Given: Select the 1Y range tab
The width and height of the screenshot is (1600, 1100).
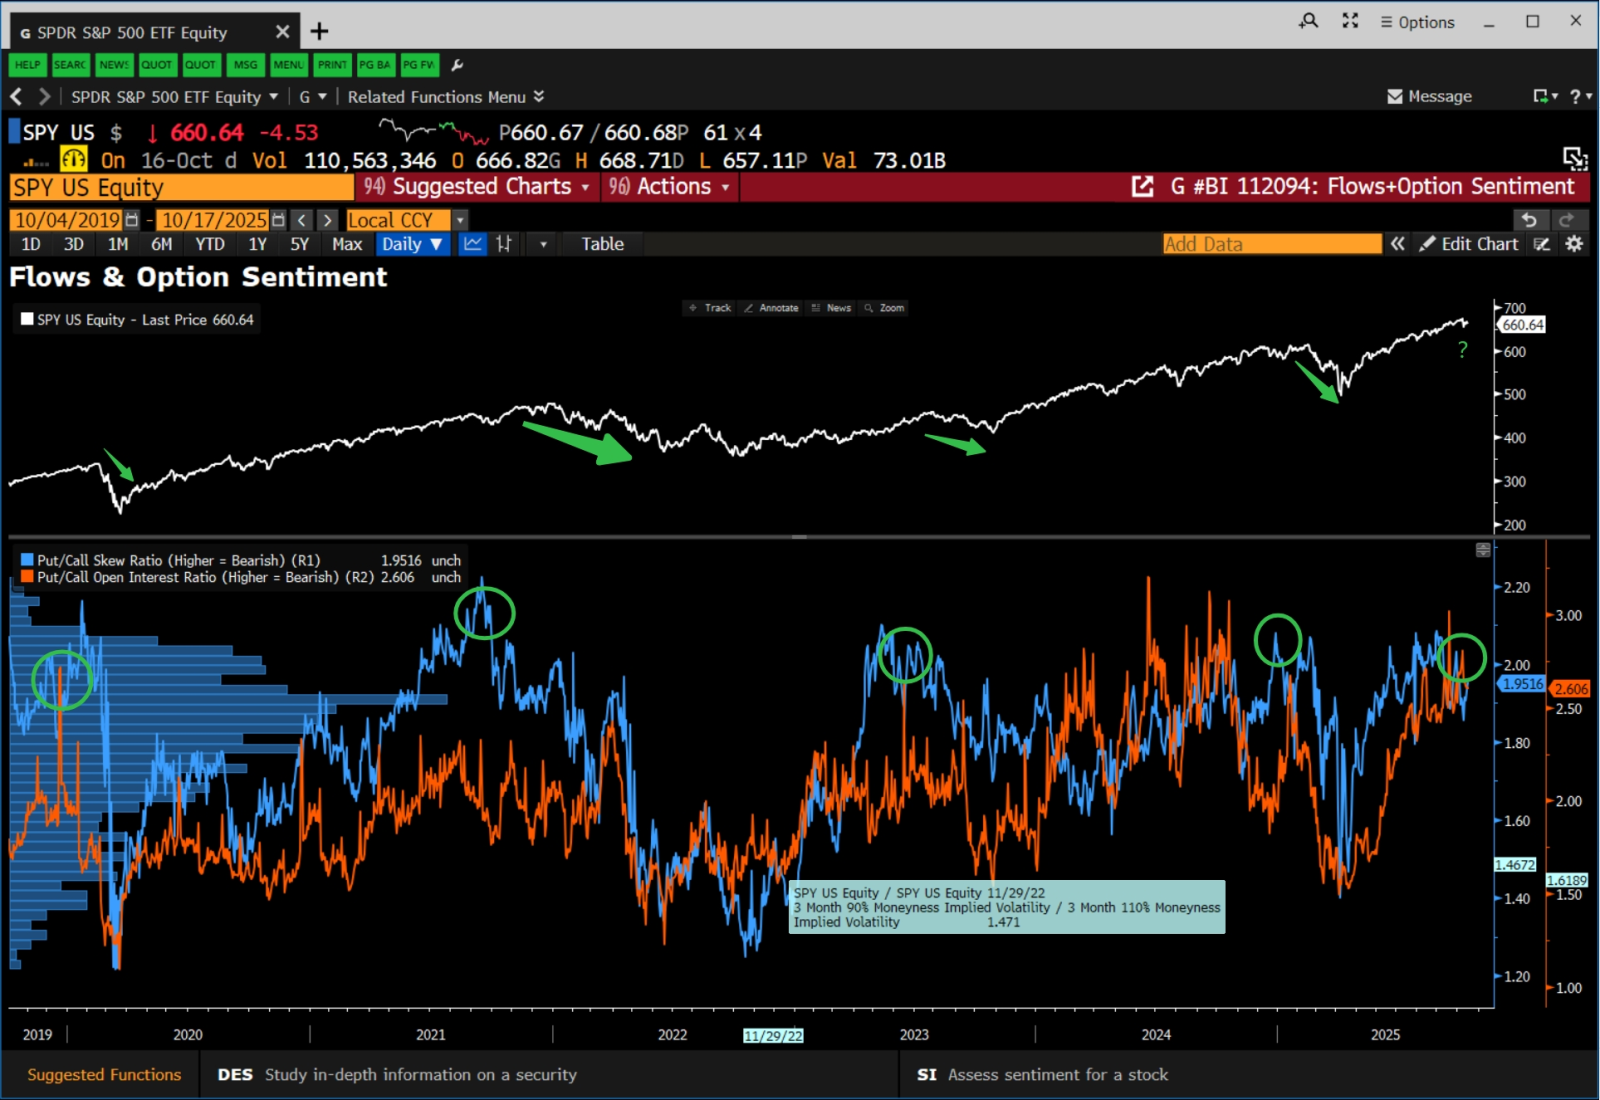Looking at the screenshot, I should coord(257,243).
